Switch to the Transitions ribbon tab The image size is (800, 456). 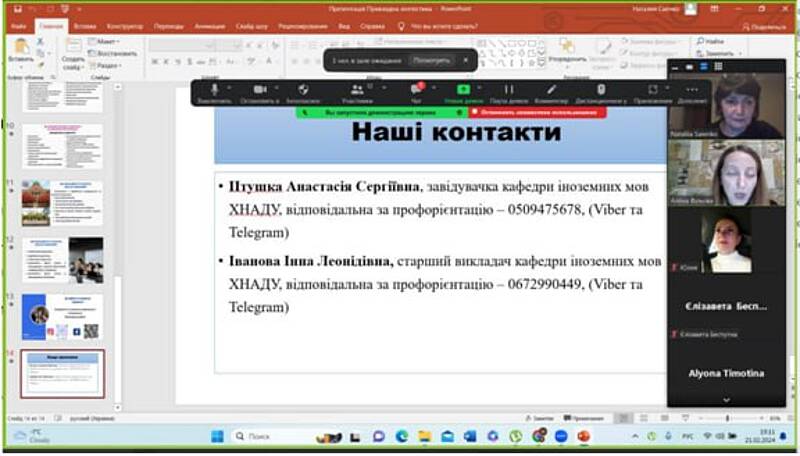pos(169,26)
